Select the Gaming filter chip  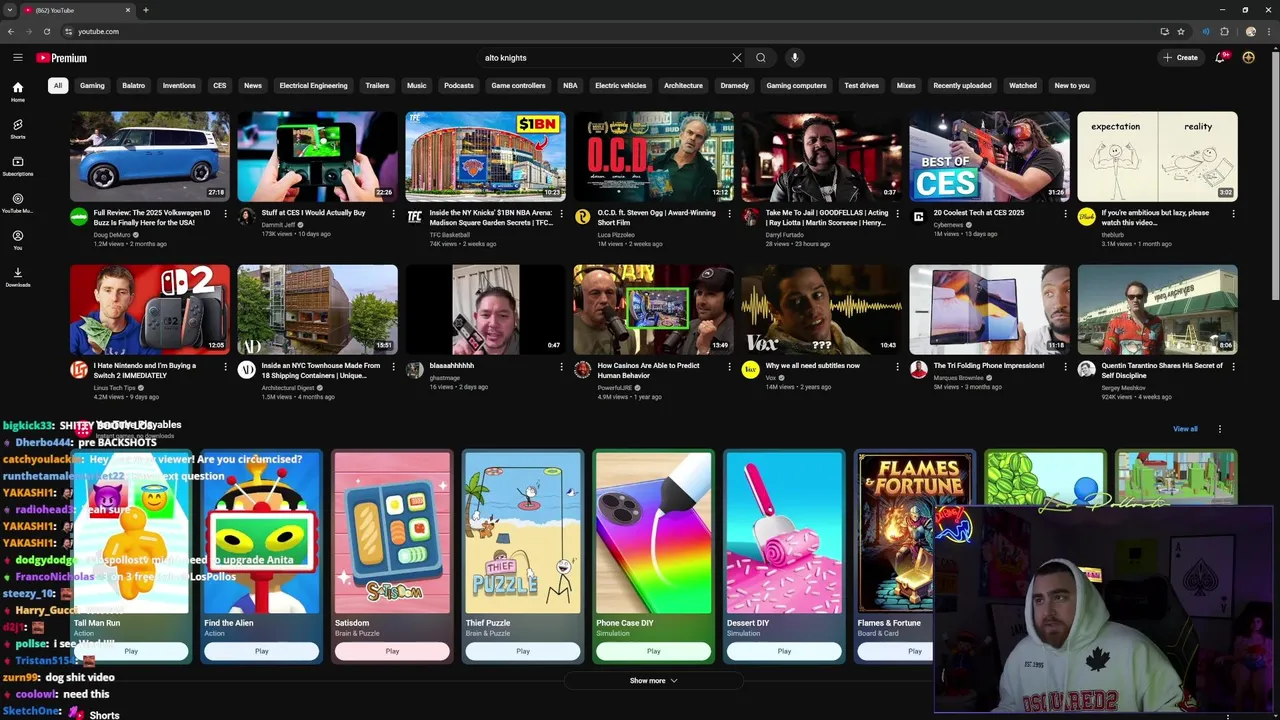click(92, 86)
